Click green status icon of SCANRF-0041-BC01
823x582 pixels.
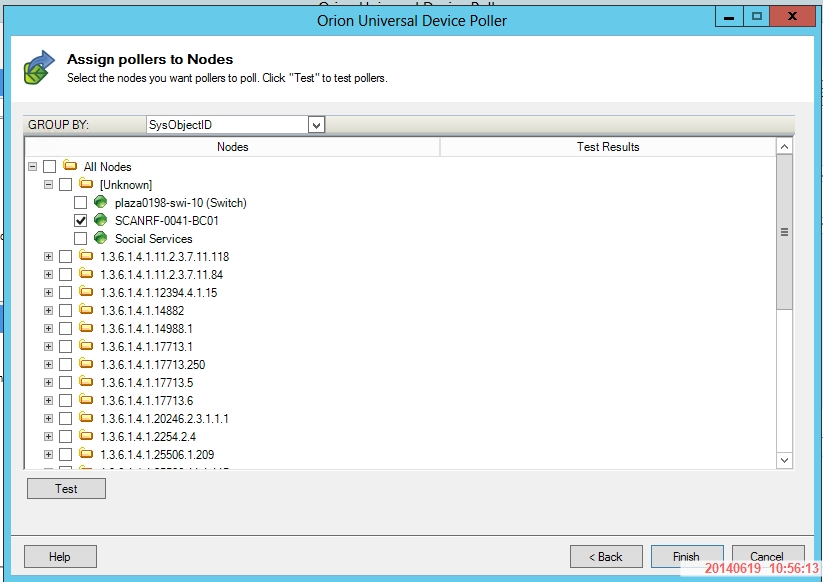100,220
